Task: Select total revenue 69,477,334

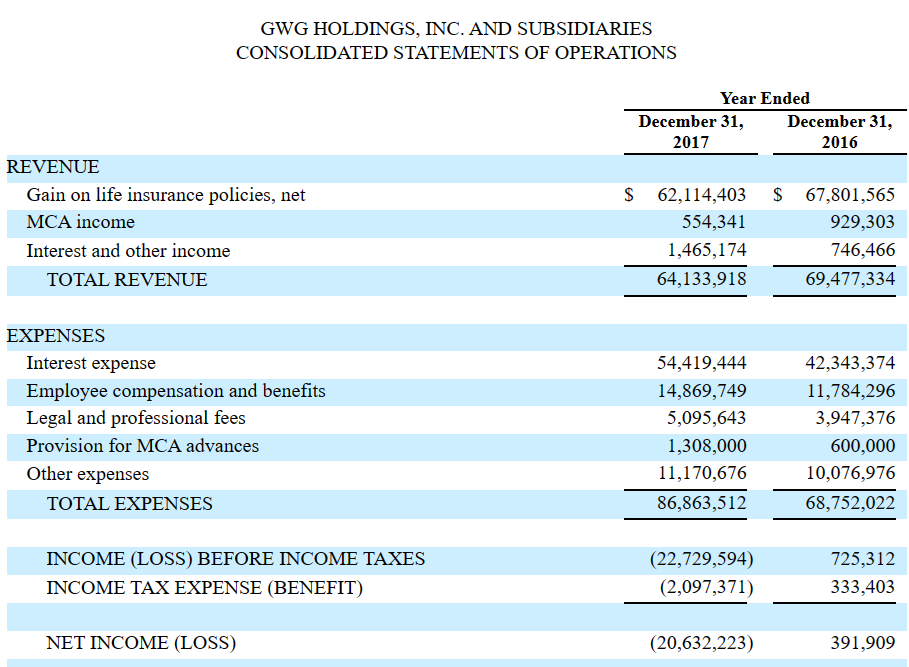Action: [x=850, y=279]
